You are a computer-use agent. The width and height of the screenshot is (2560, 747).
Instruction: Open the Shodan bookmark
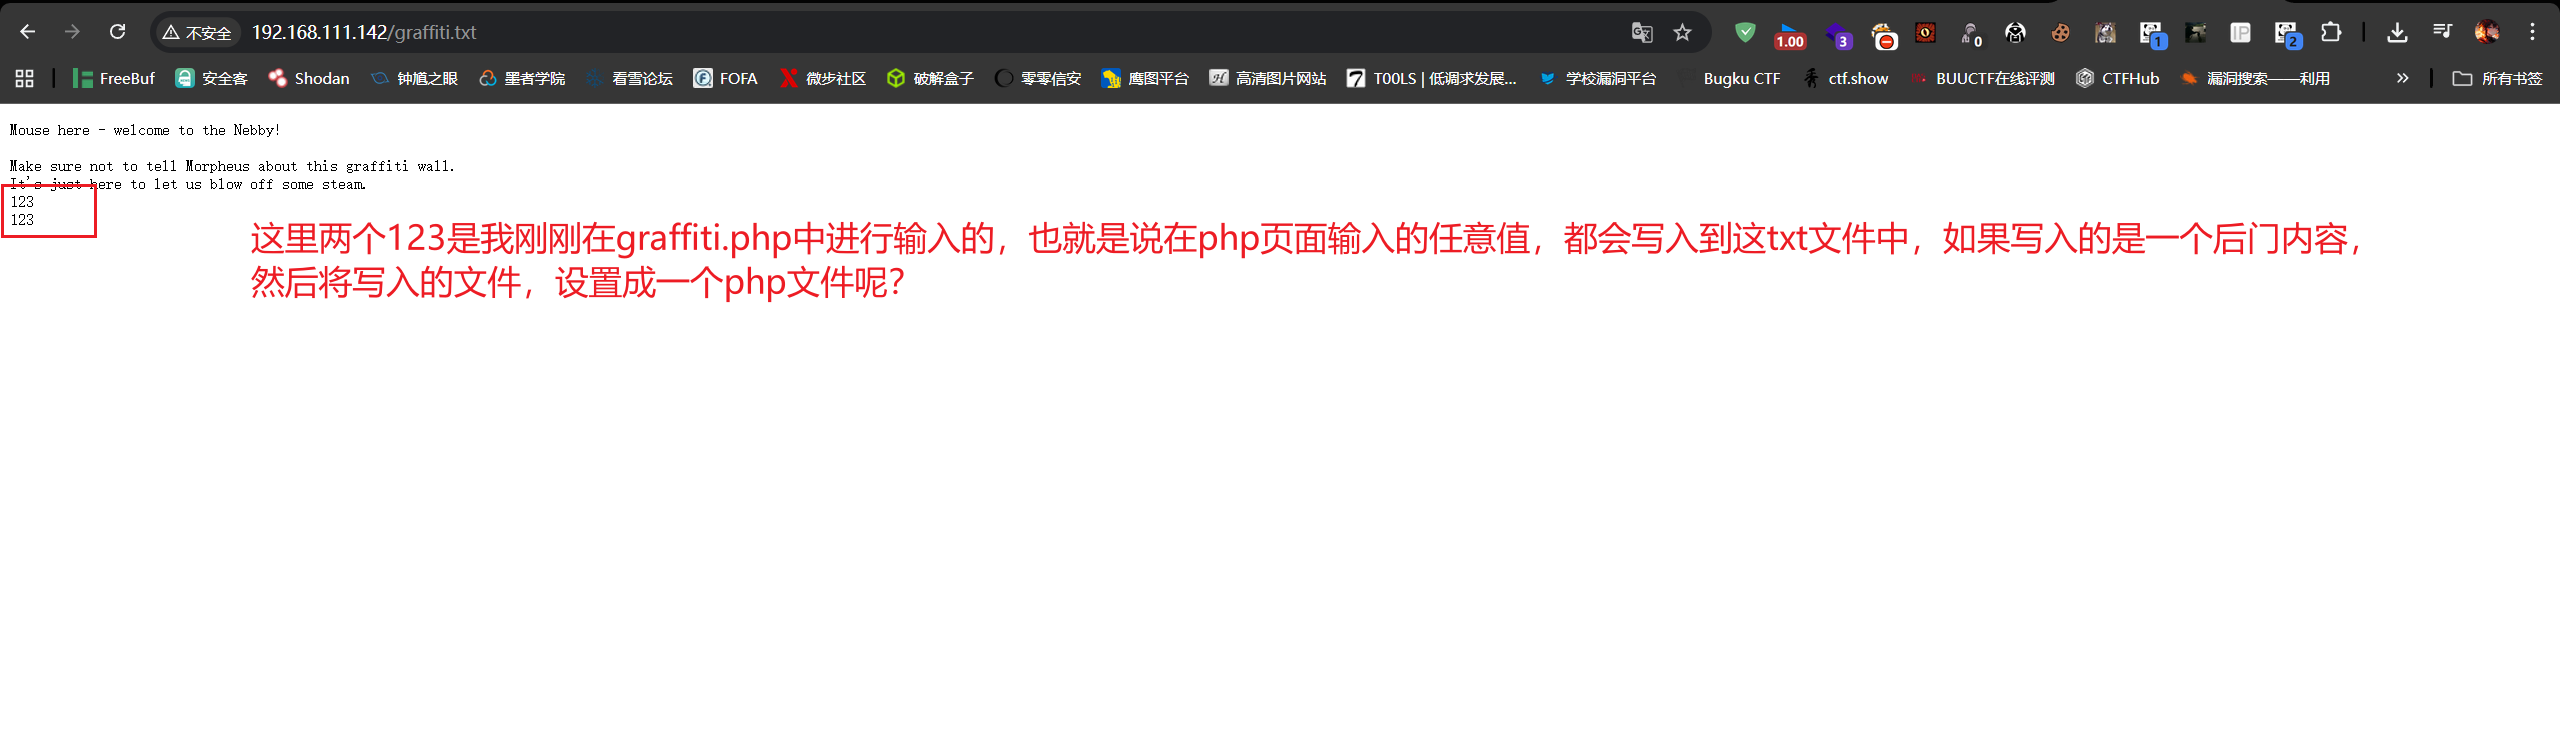[309, 78]
